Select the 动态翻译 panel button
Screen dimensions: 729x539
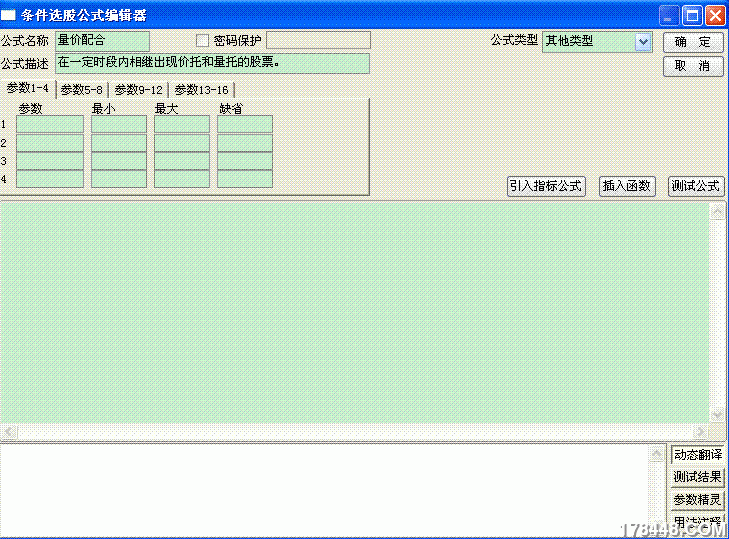pos(697,455)
